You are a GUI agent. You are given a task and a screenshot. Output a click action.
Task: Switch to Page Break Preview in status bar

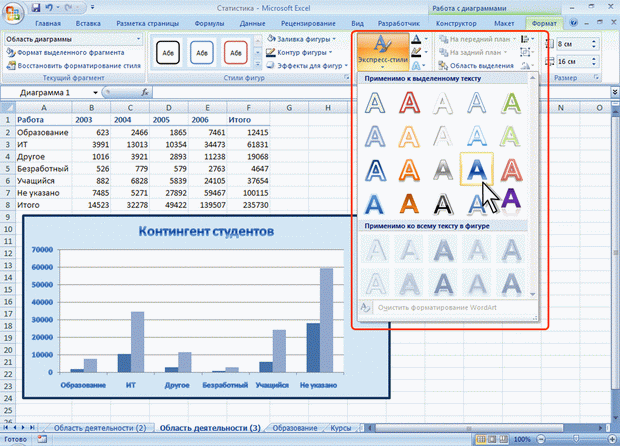(x=503, y=439)
